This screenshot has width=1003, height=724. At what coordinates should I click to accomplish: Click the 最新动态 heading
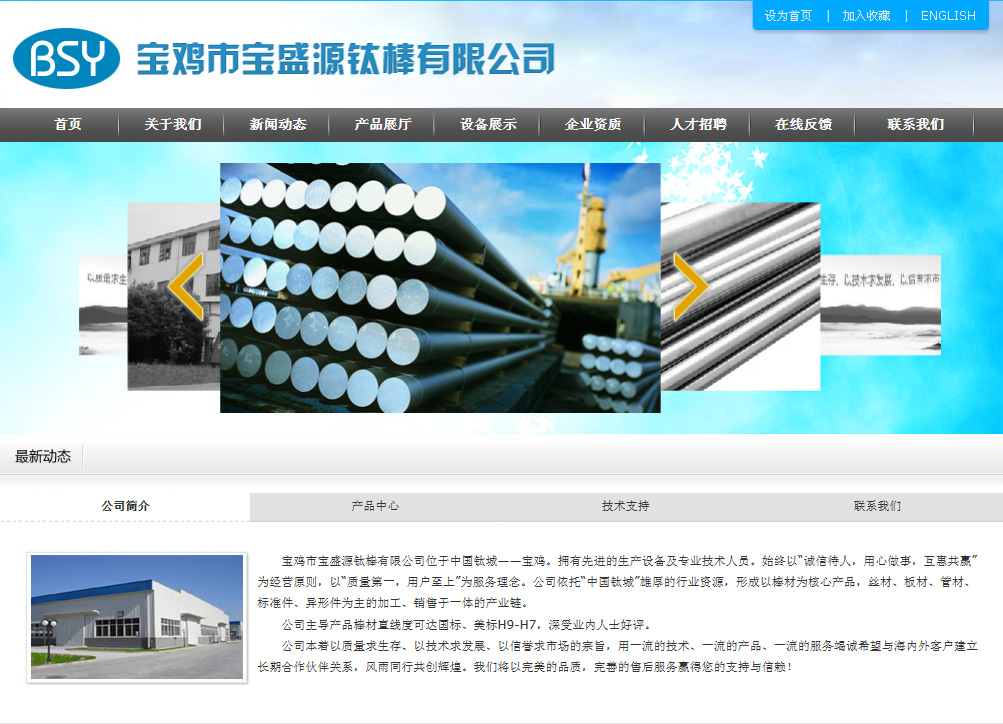43,456
